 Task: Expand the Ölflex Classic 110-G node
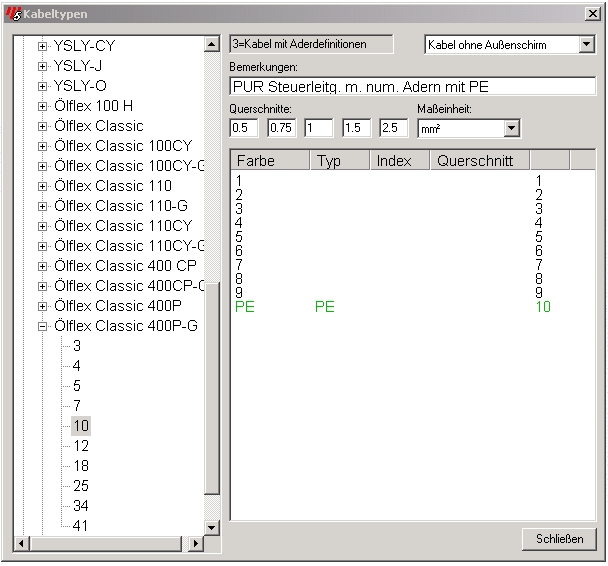pos(42,207)
